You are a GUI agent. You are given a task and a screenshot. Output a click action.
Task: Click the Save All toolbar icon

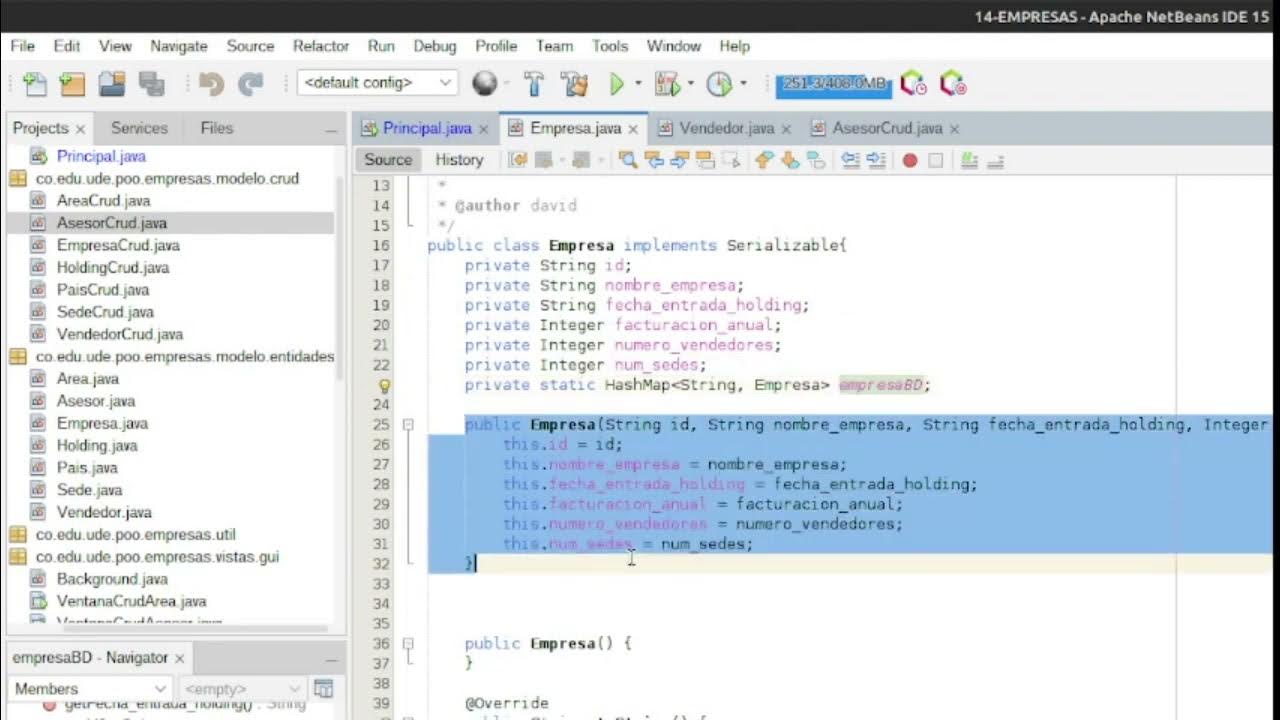click(x=151, y=84)
